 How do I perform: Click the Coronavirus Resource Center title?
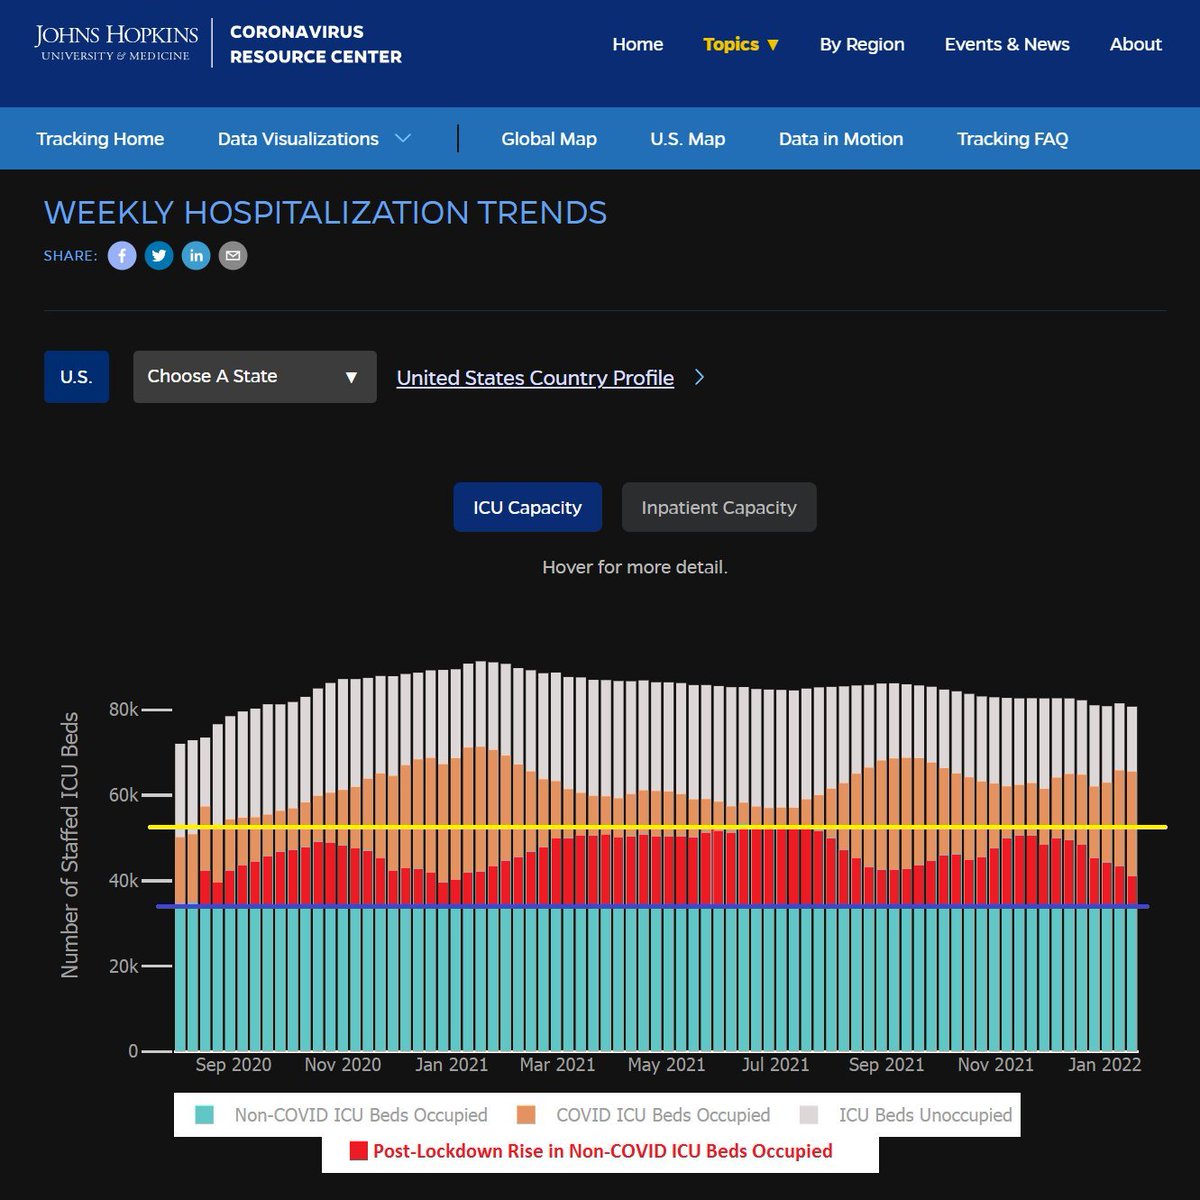point(316,44)
